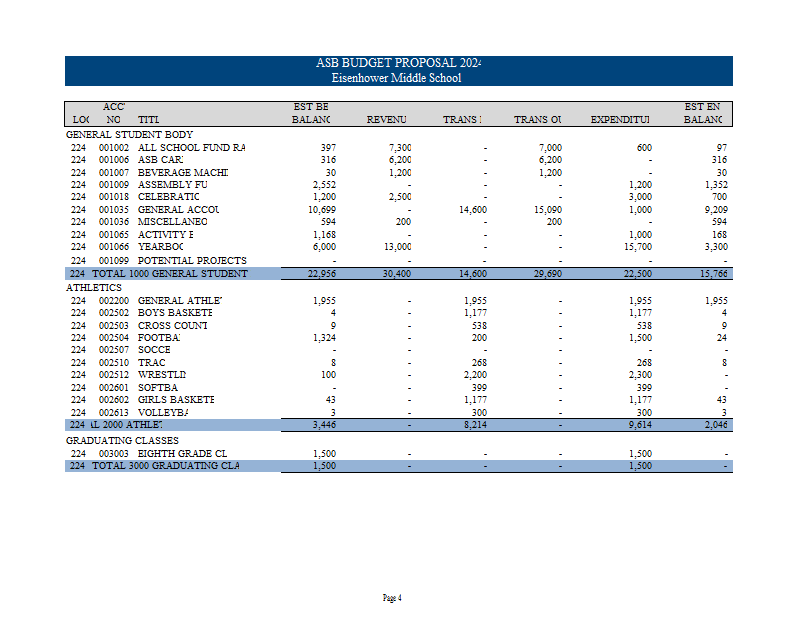Select YEARBOO revenue 13,000

tap(397, 247)
